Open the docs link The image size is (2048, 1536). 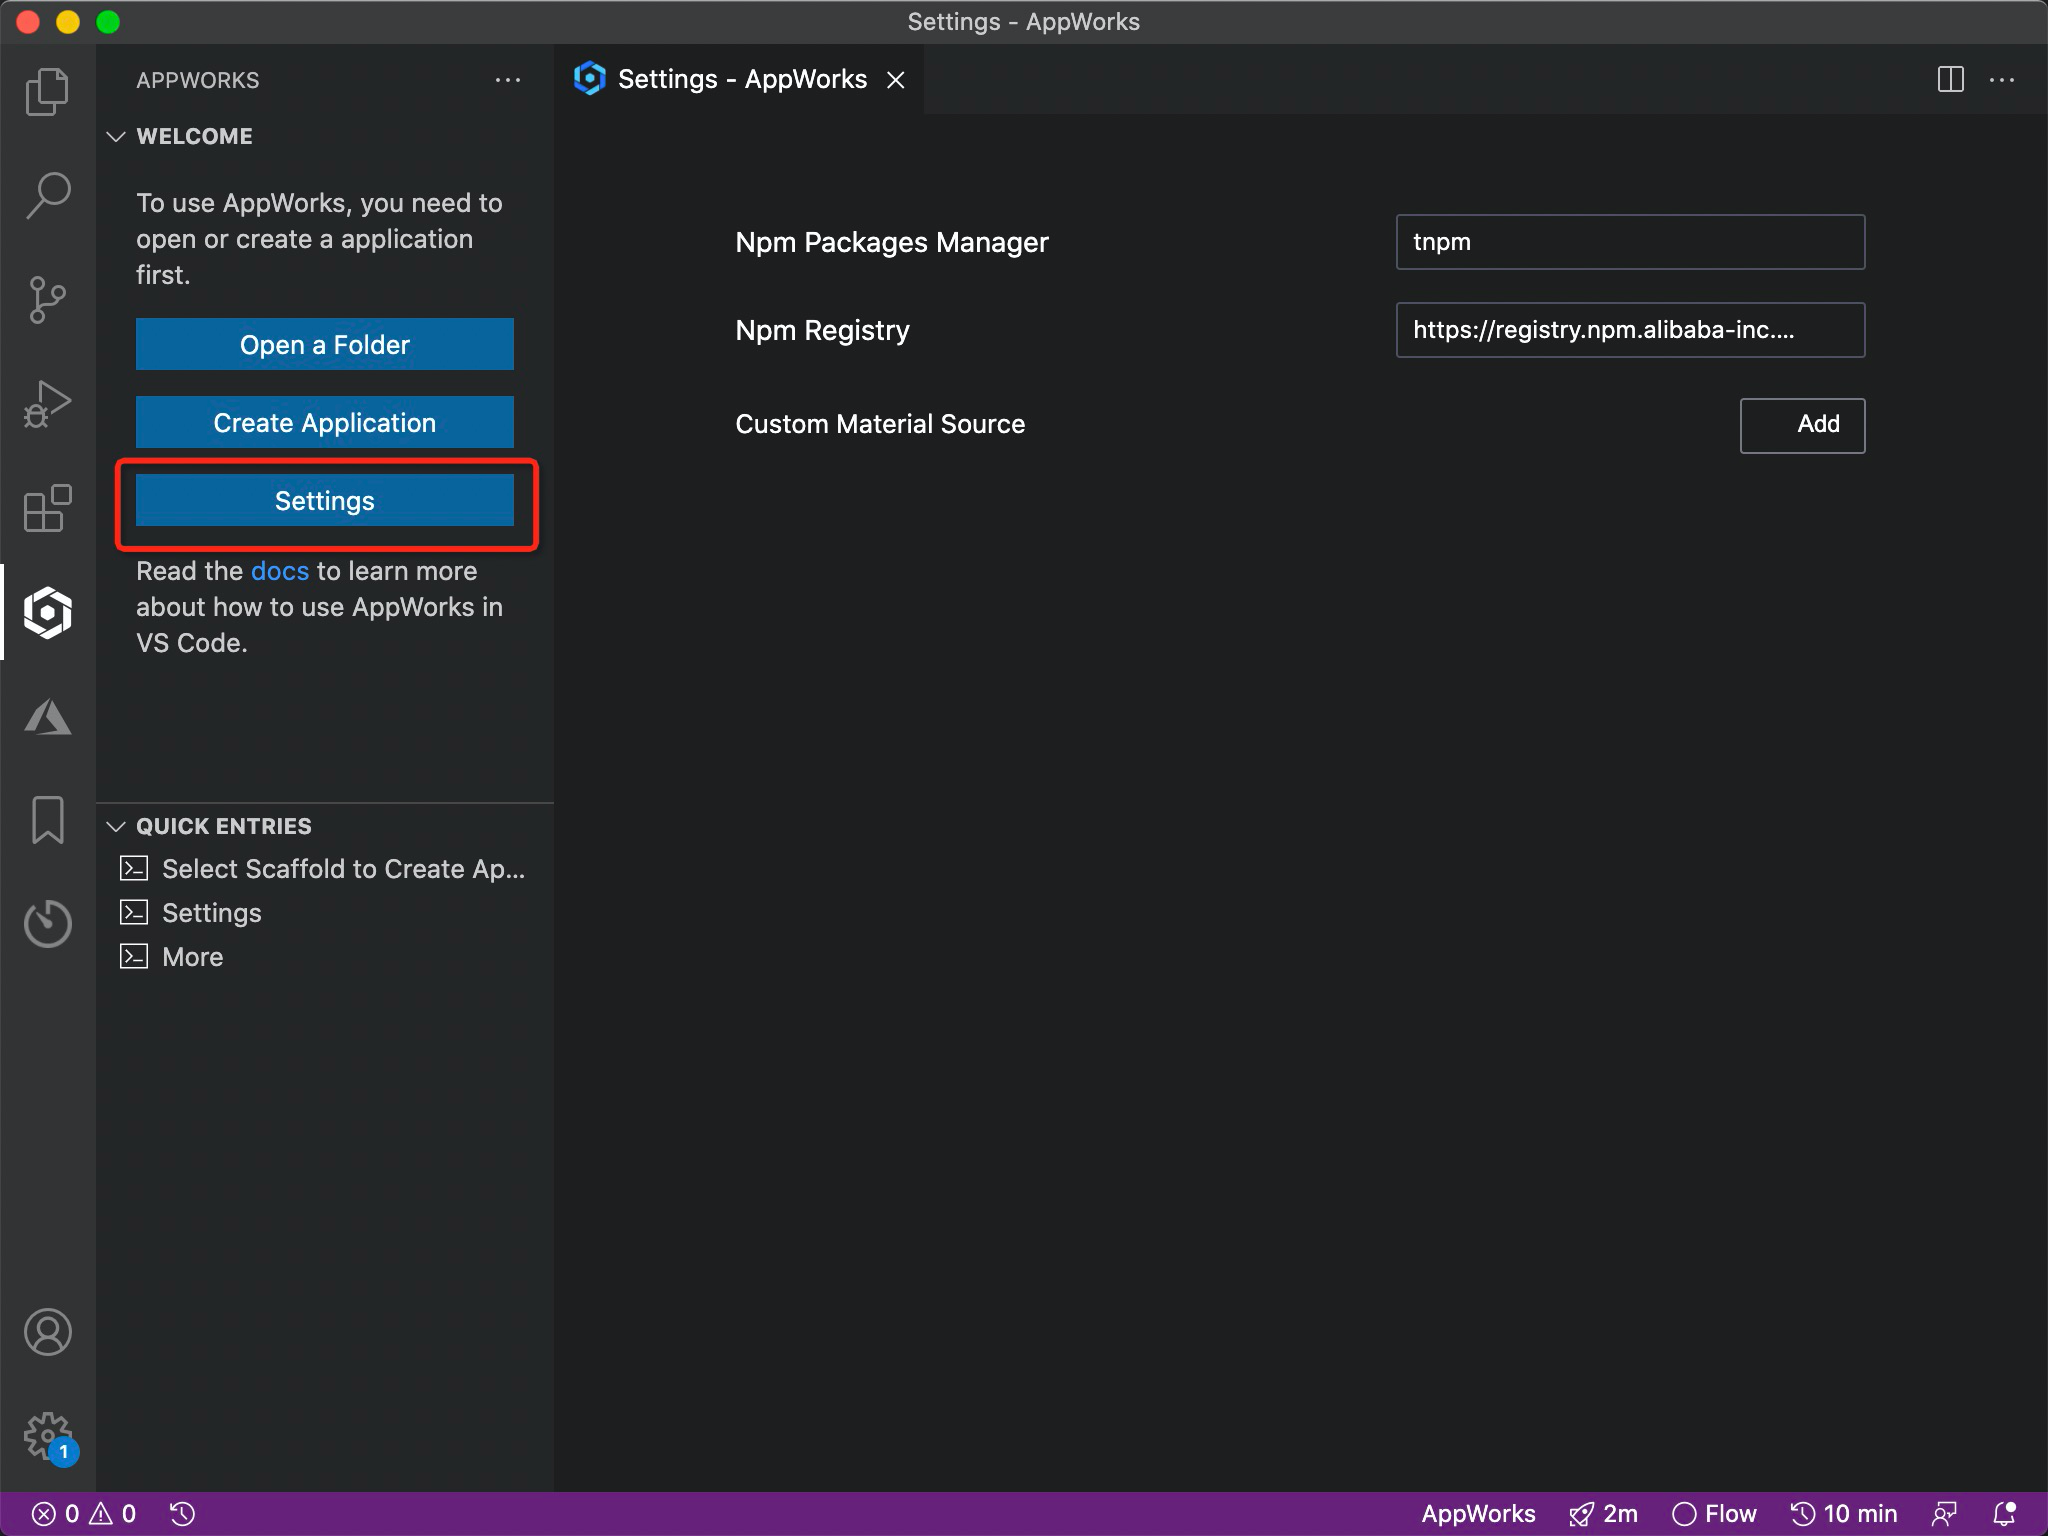pyautogui.click(x=280, y=571)
